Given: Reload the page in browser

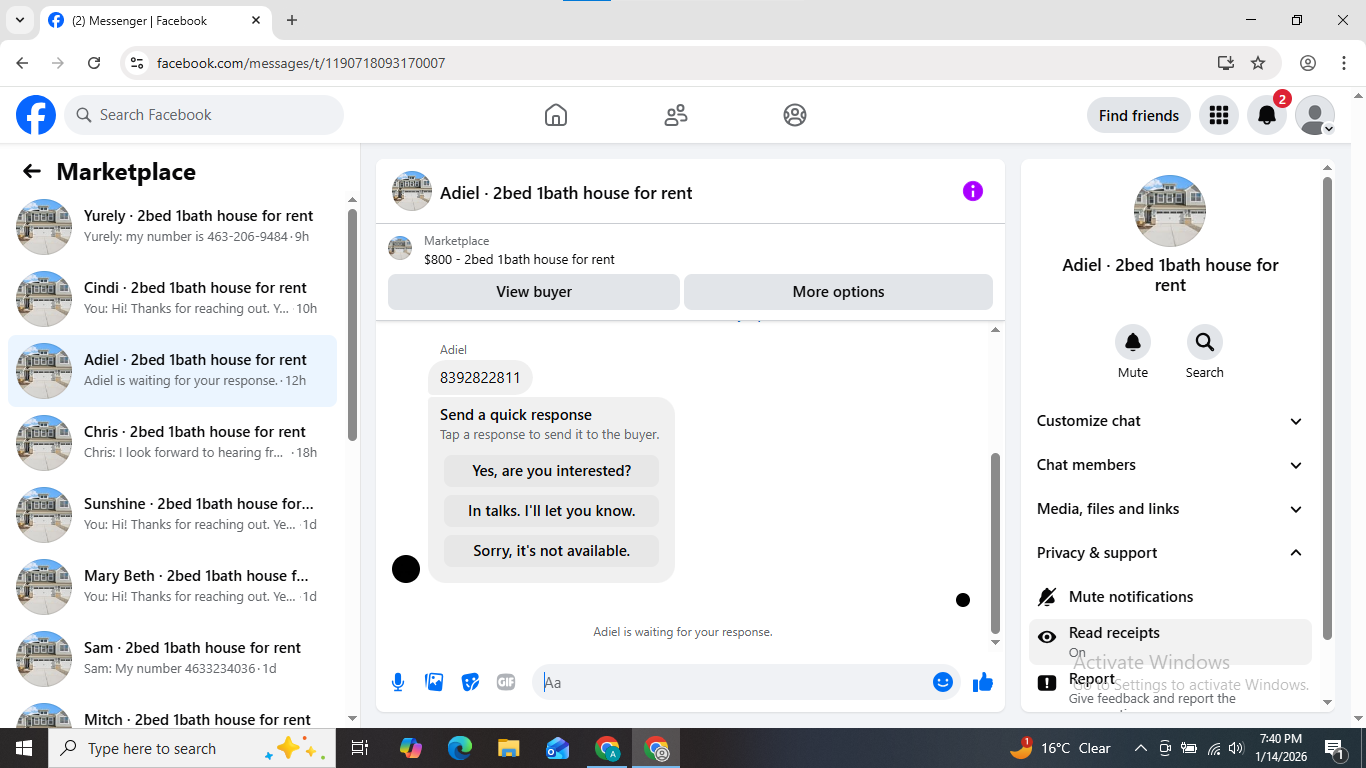Looking at the screenshot, I should (x=94, y=63).
